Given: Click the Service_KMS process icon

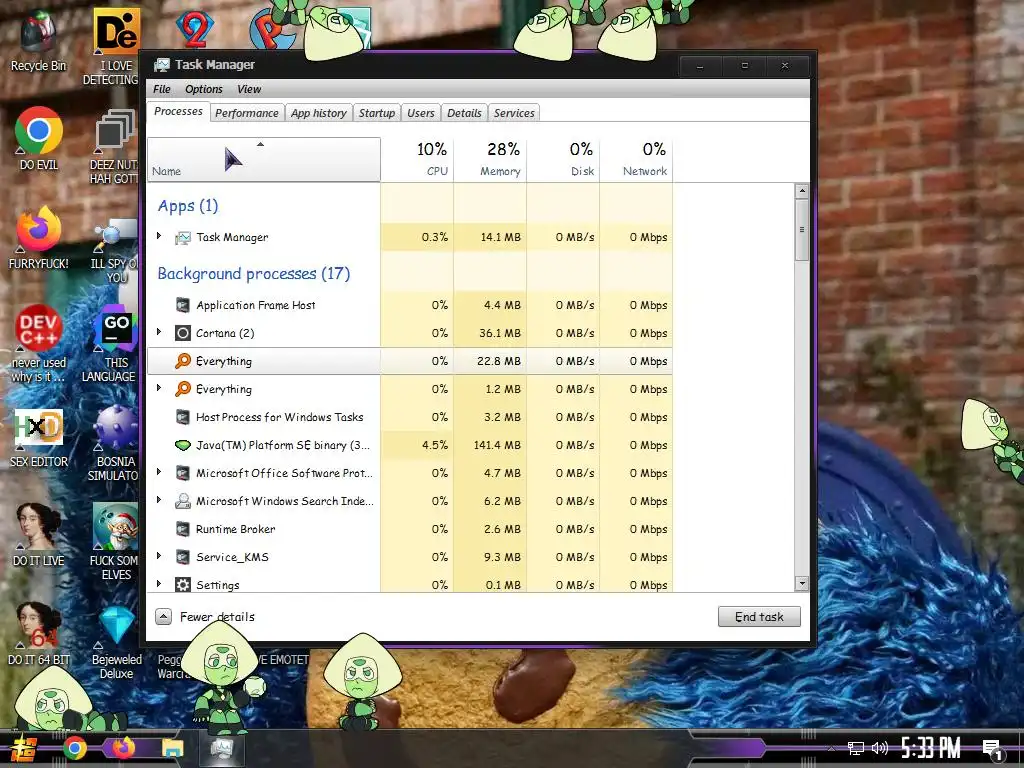Looking at the screenshot, I should click(x=183, y=557).
